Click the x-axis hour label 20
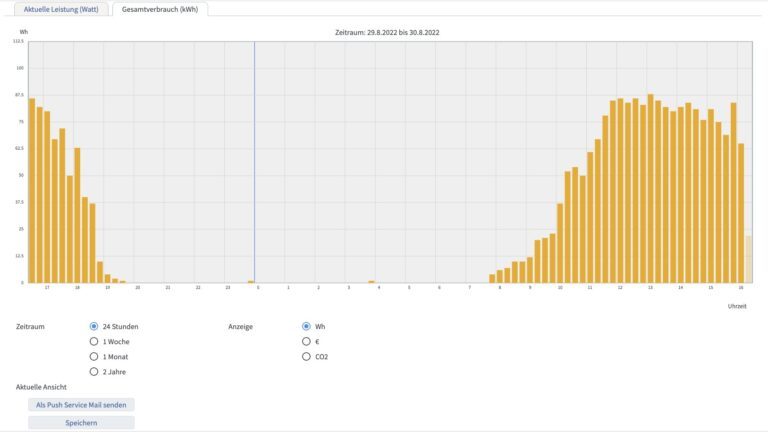Screen dimensions: 768x432 (138, 288)
